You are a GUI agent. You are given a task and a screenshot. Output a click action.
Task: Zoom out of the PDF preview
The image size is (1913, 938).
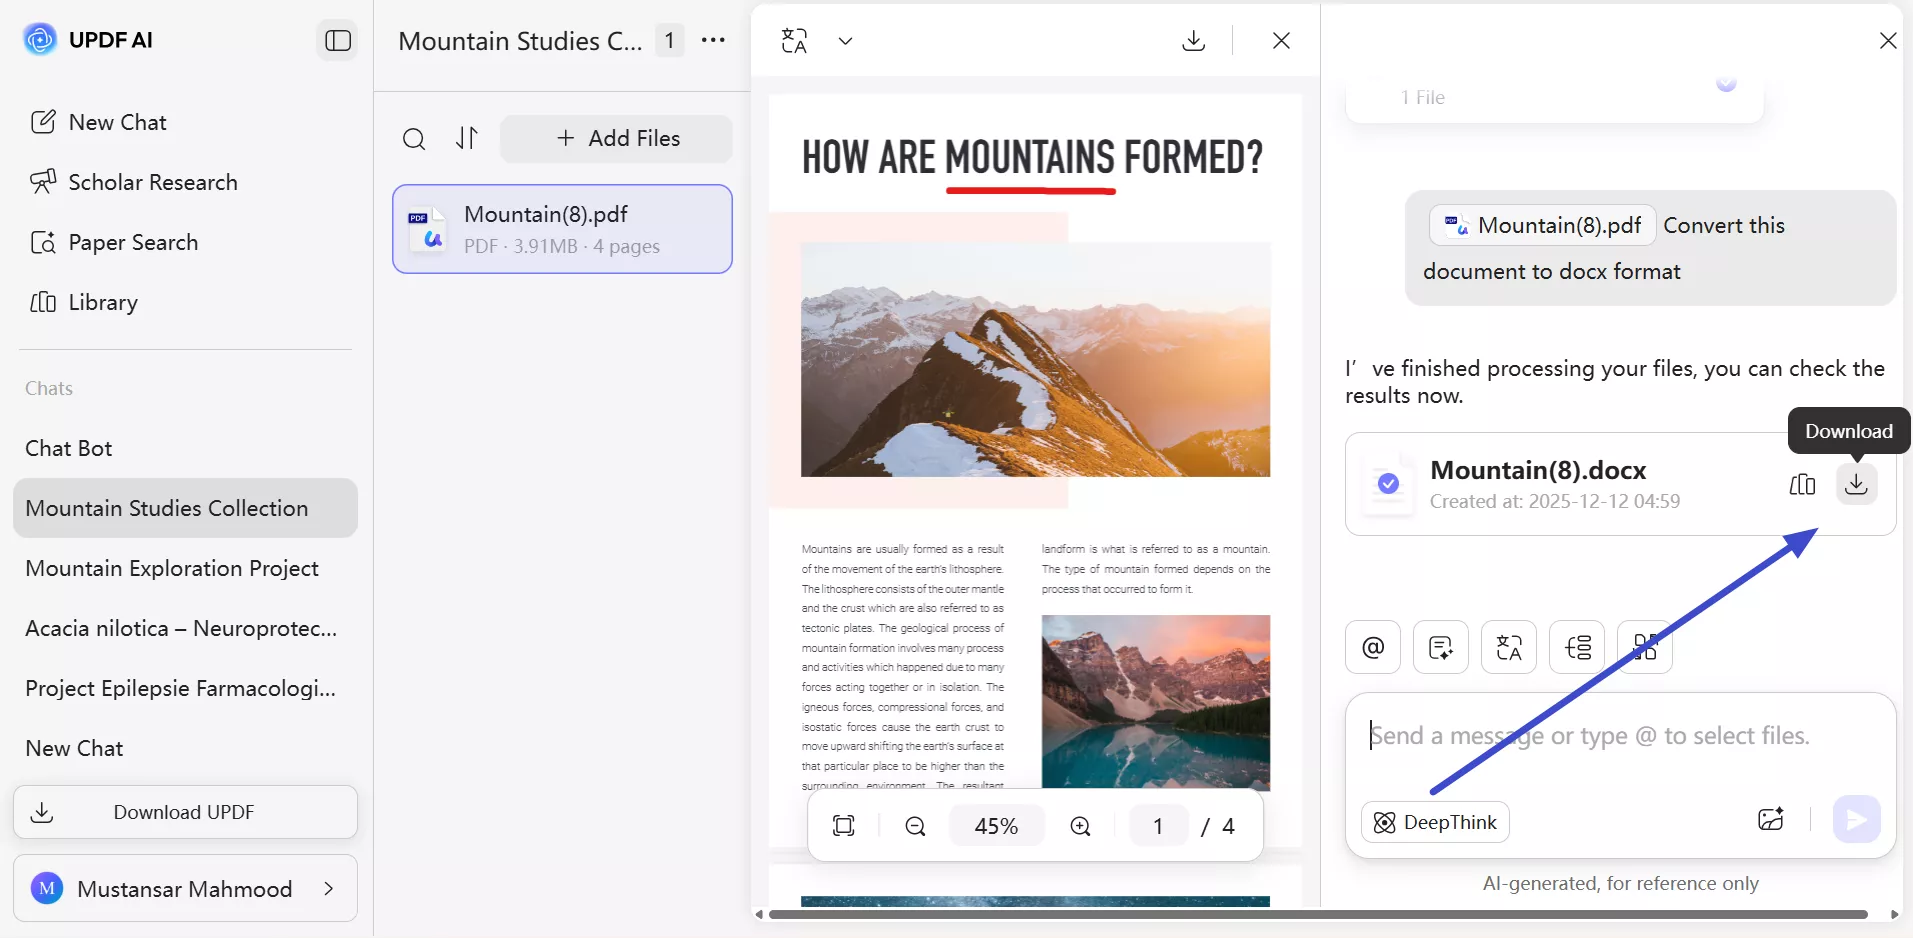point(915,826)
